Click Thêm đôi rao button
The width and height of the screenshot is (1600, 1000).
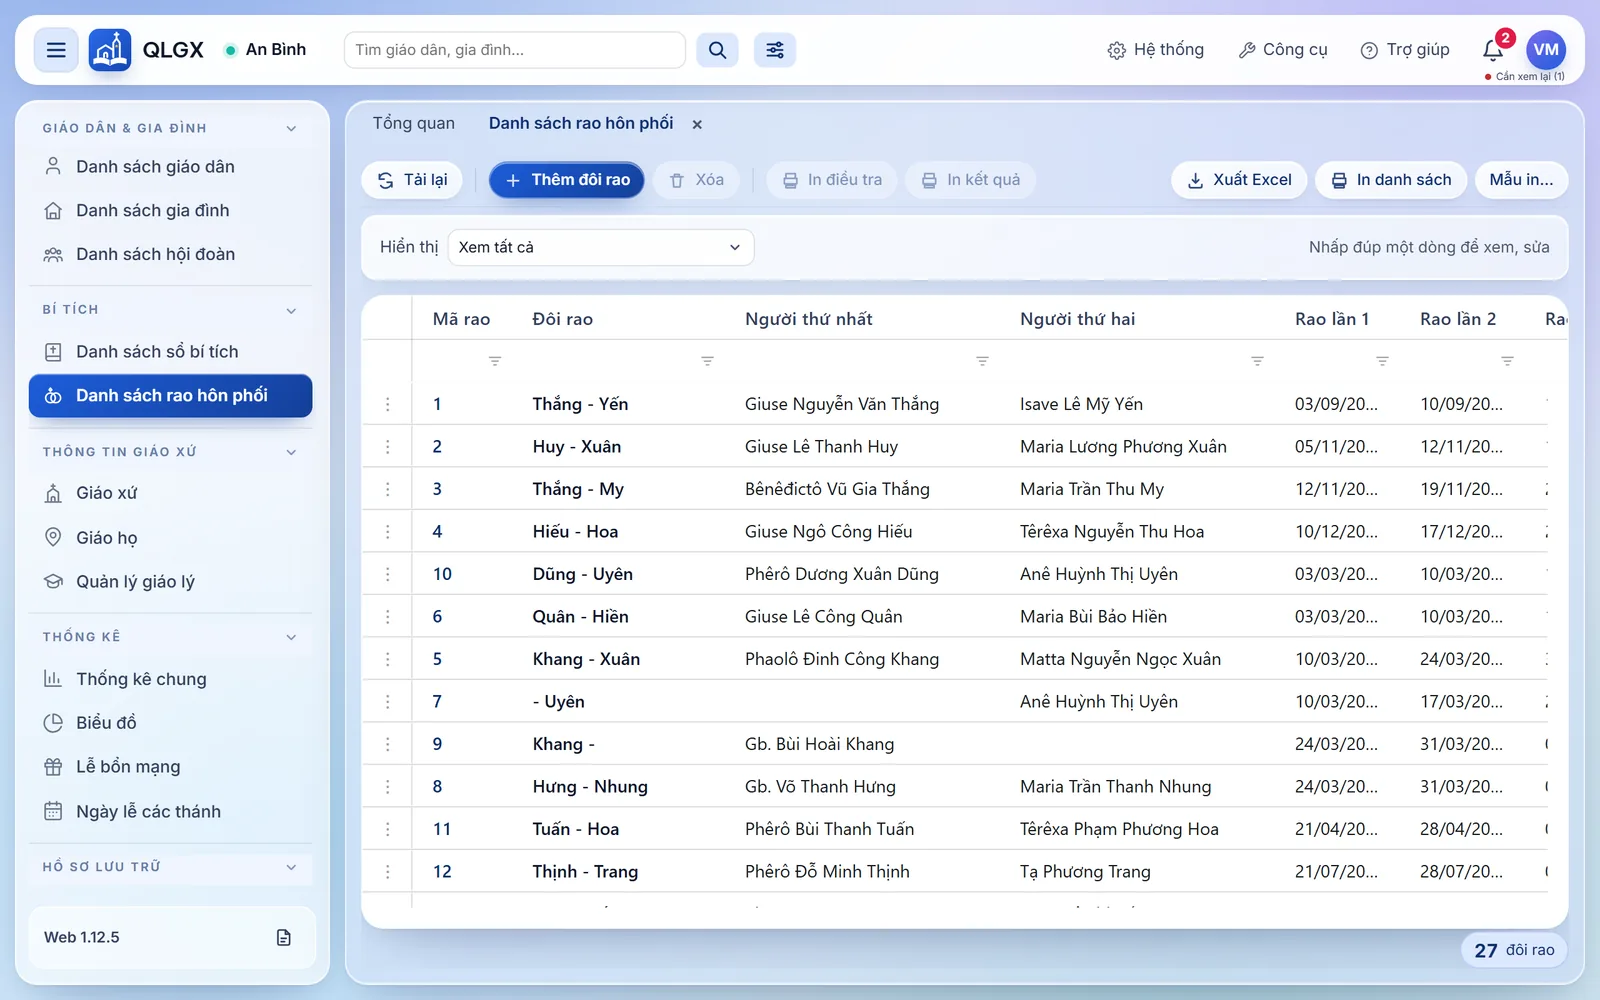click(567, 180)
